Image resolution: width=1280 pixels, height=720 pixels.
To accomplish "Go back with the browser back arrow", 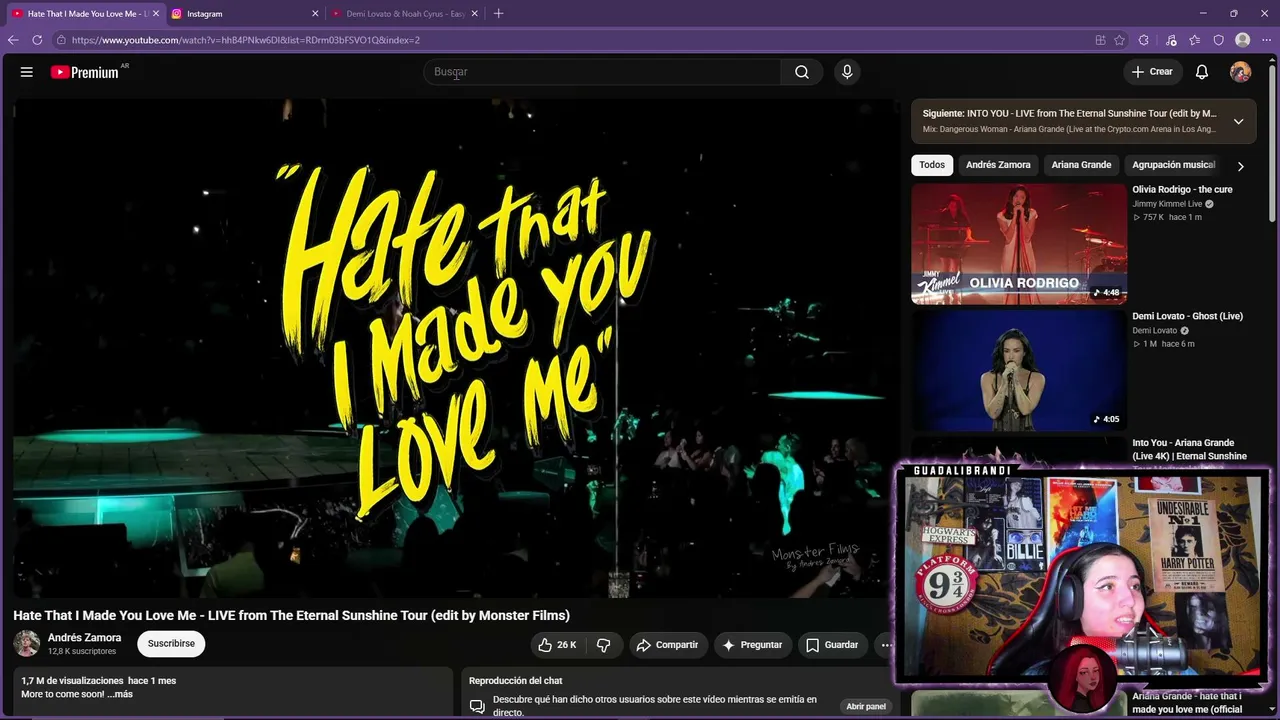I will (x=13, y=40).
